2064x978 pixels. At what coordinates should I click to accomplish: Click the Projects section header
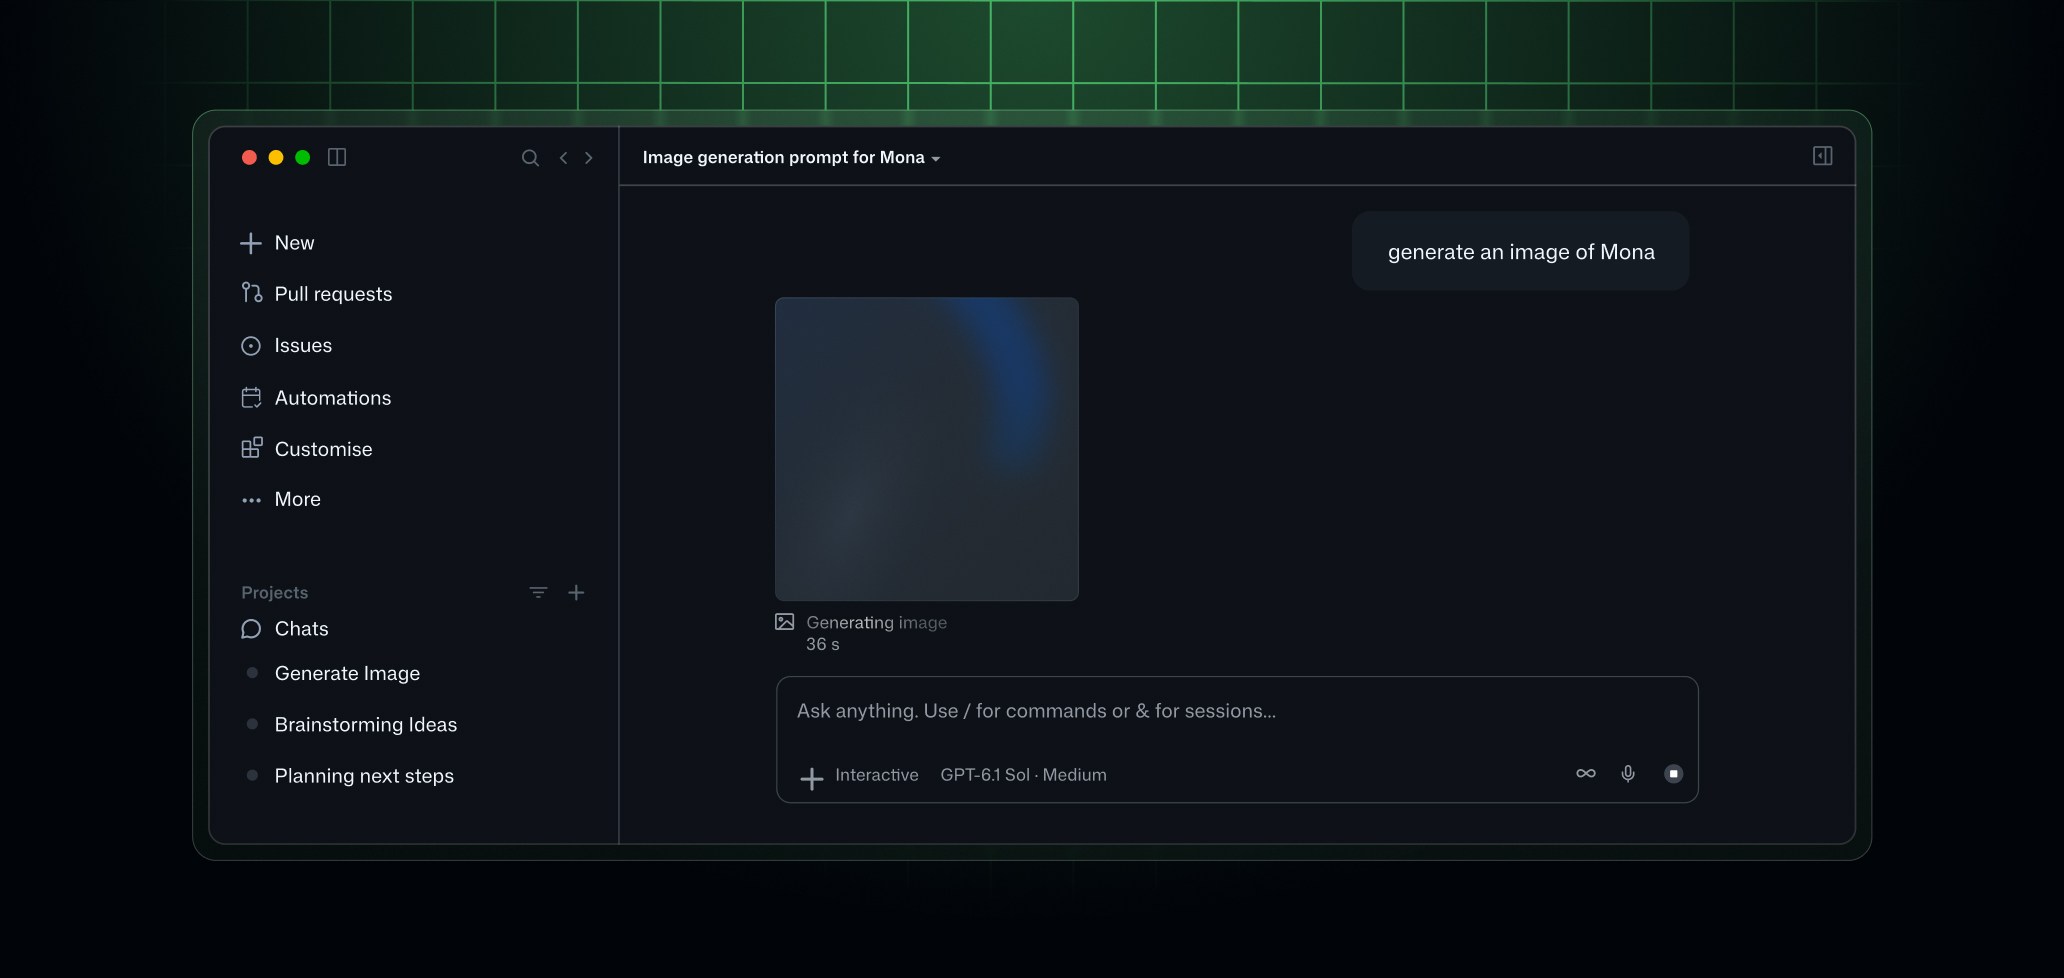coord(274,593)
